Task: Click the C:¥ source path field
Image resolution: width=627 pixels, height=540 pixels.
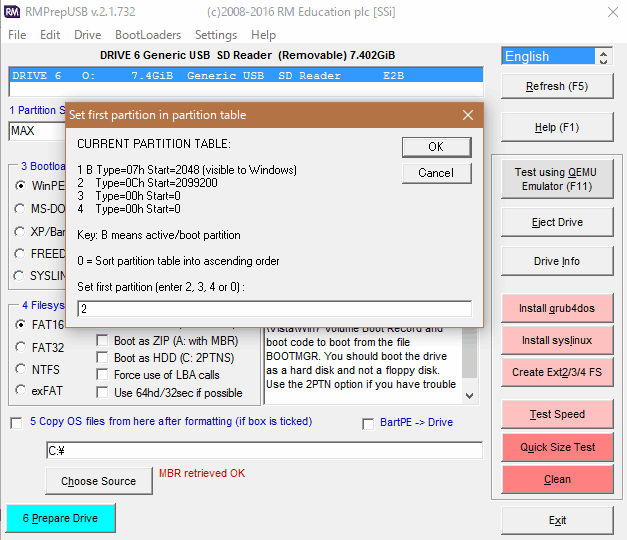Action: point(264,451)
